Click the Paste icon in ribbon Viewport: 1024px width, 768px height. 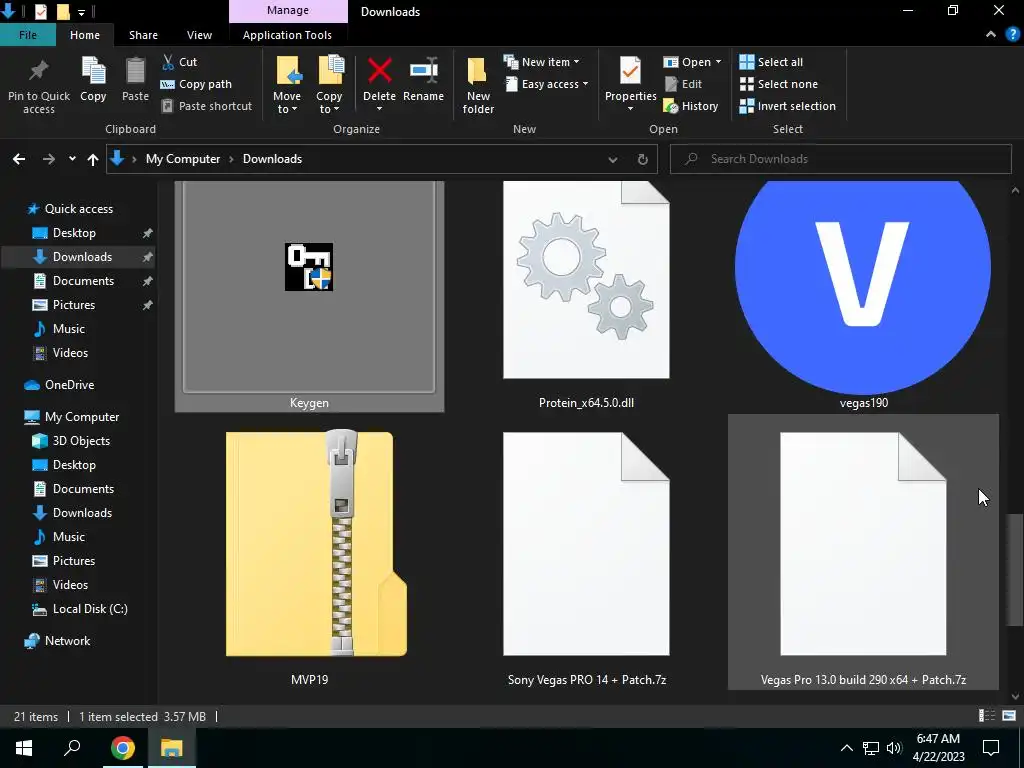(x=135, y=71)
